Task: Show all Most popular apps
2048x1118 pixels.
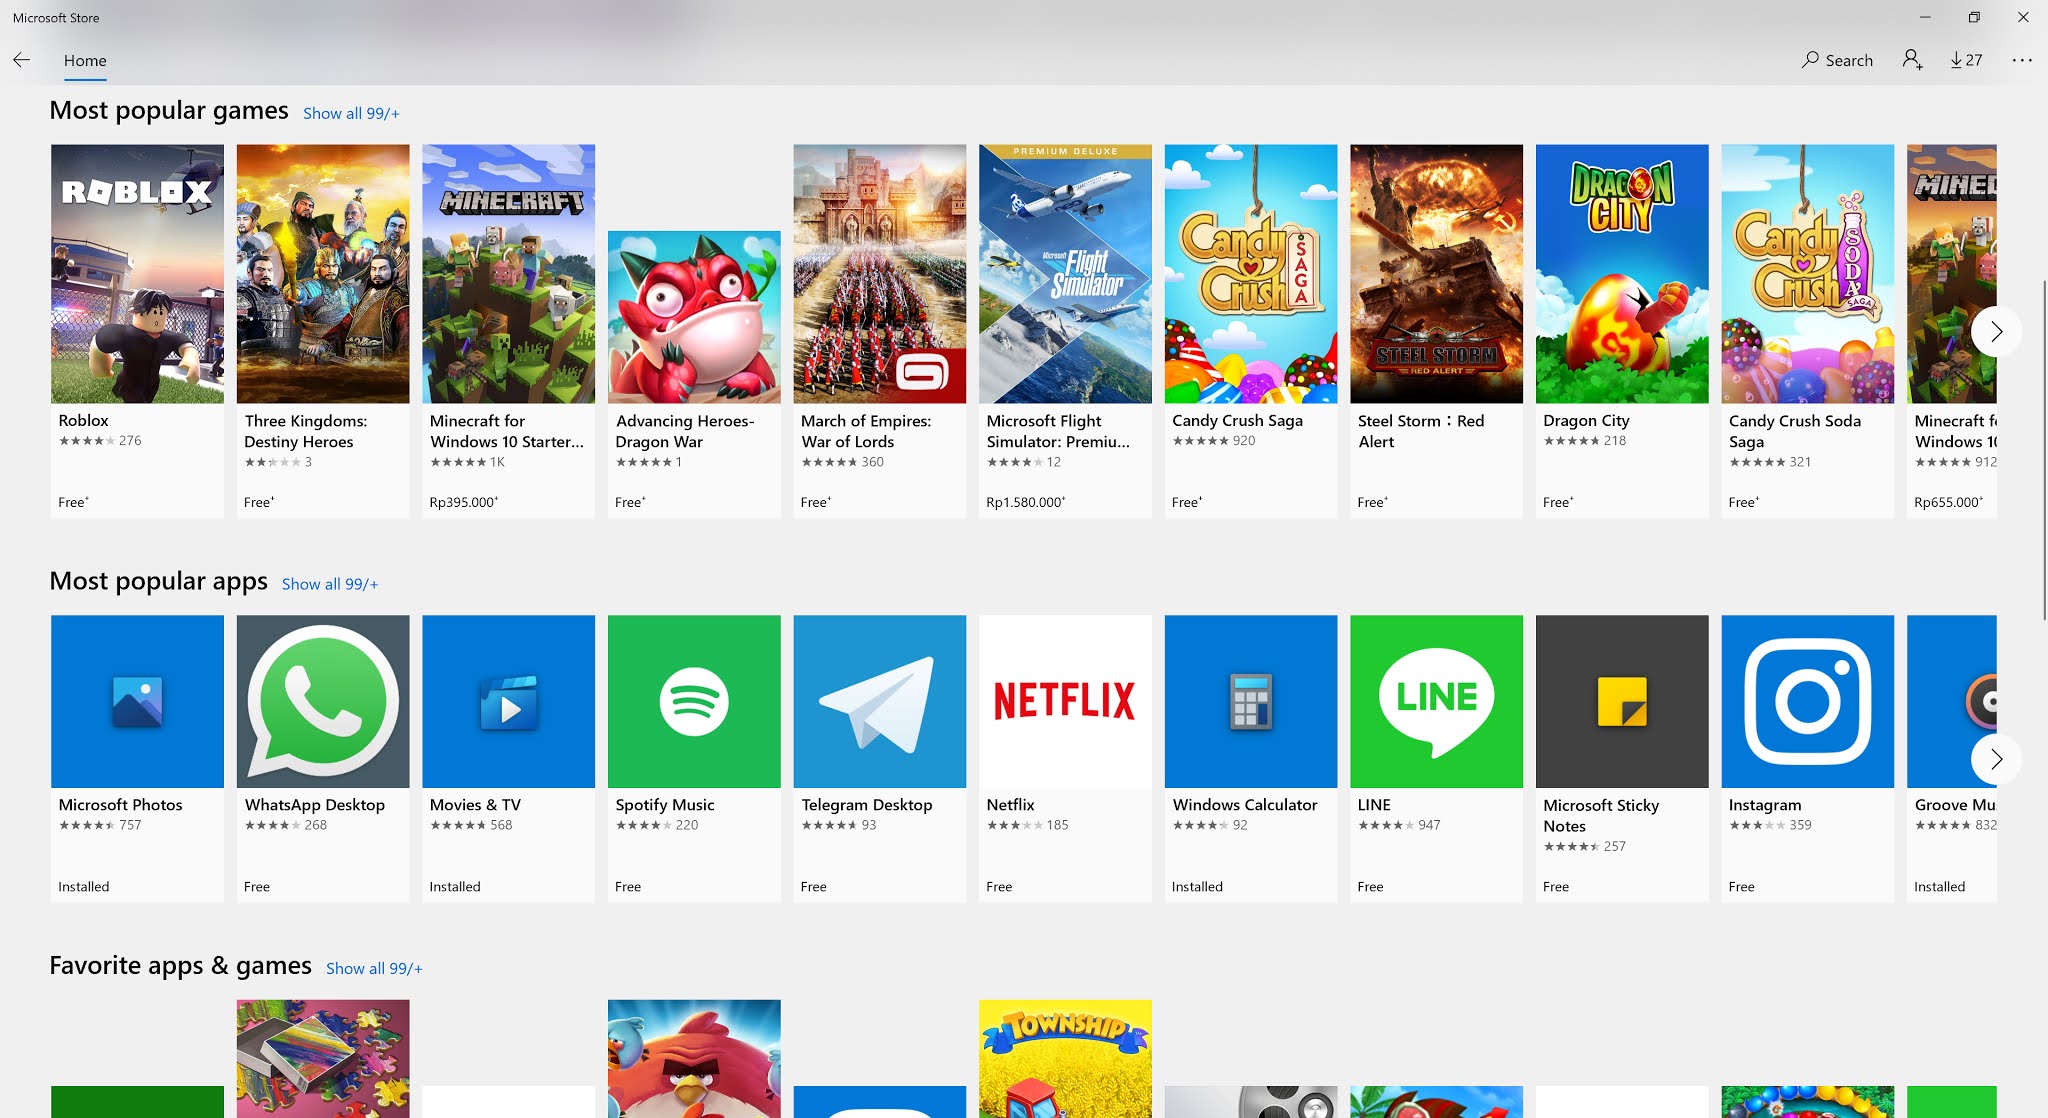Action: 330,584
